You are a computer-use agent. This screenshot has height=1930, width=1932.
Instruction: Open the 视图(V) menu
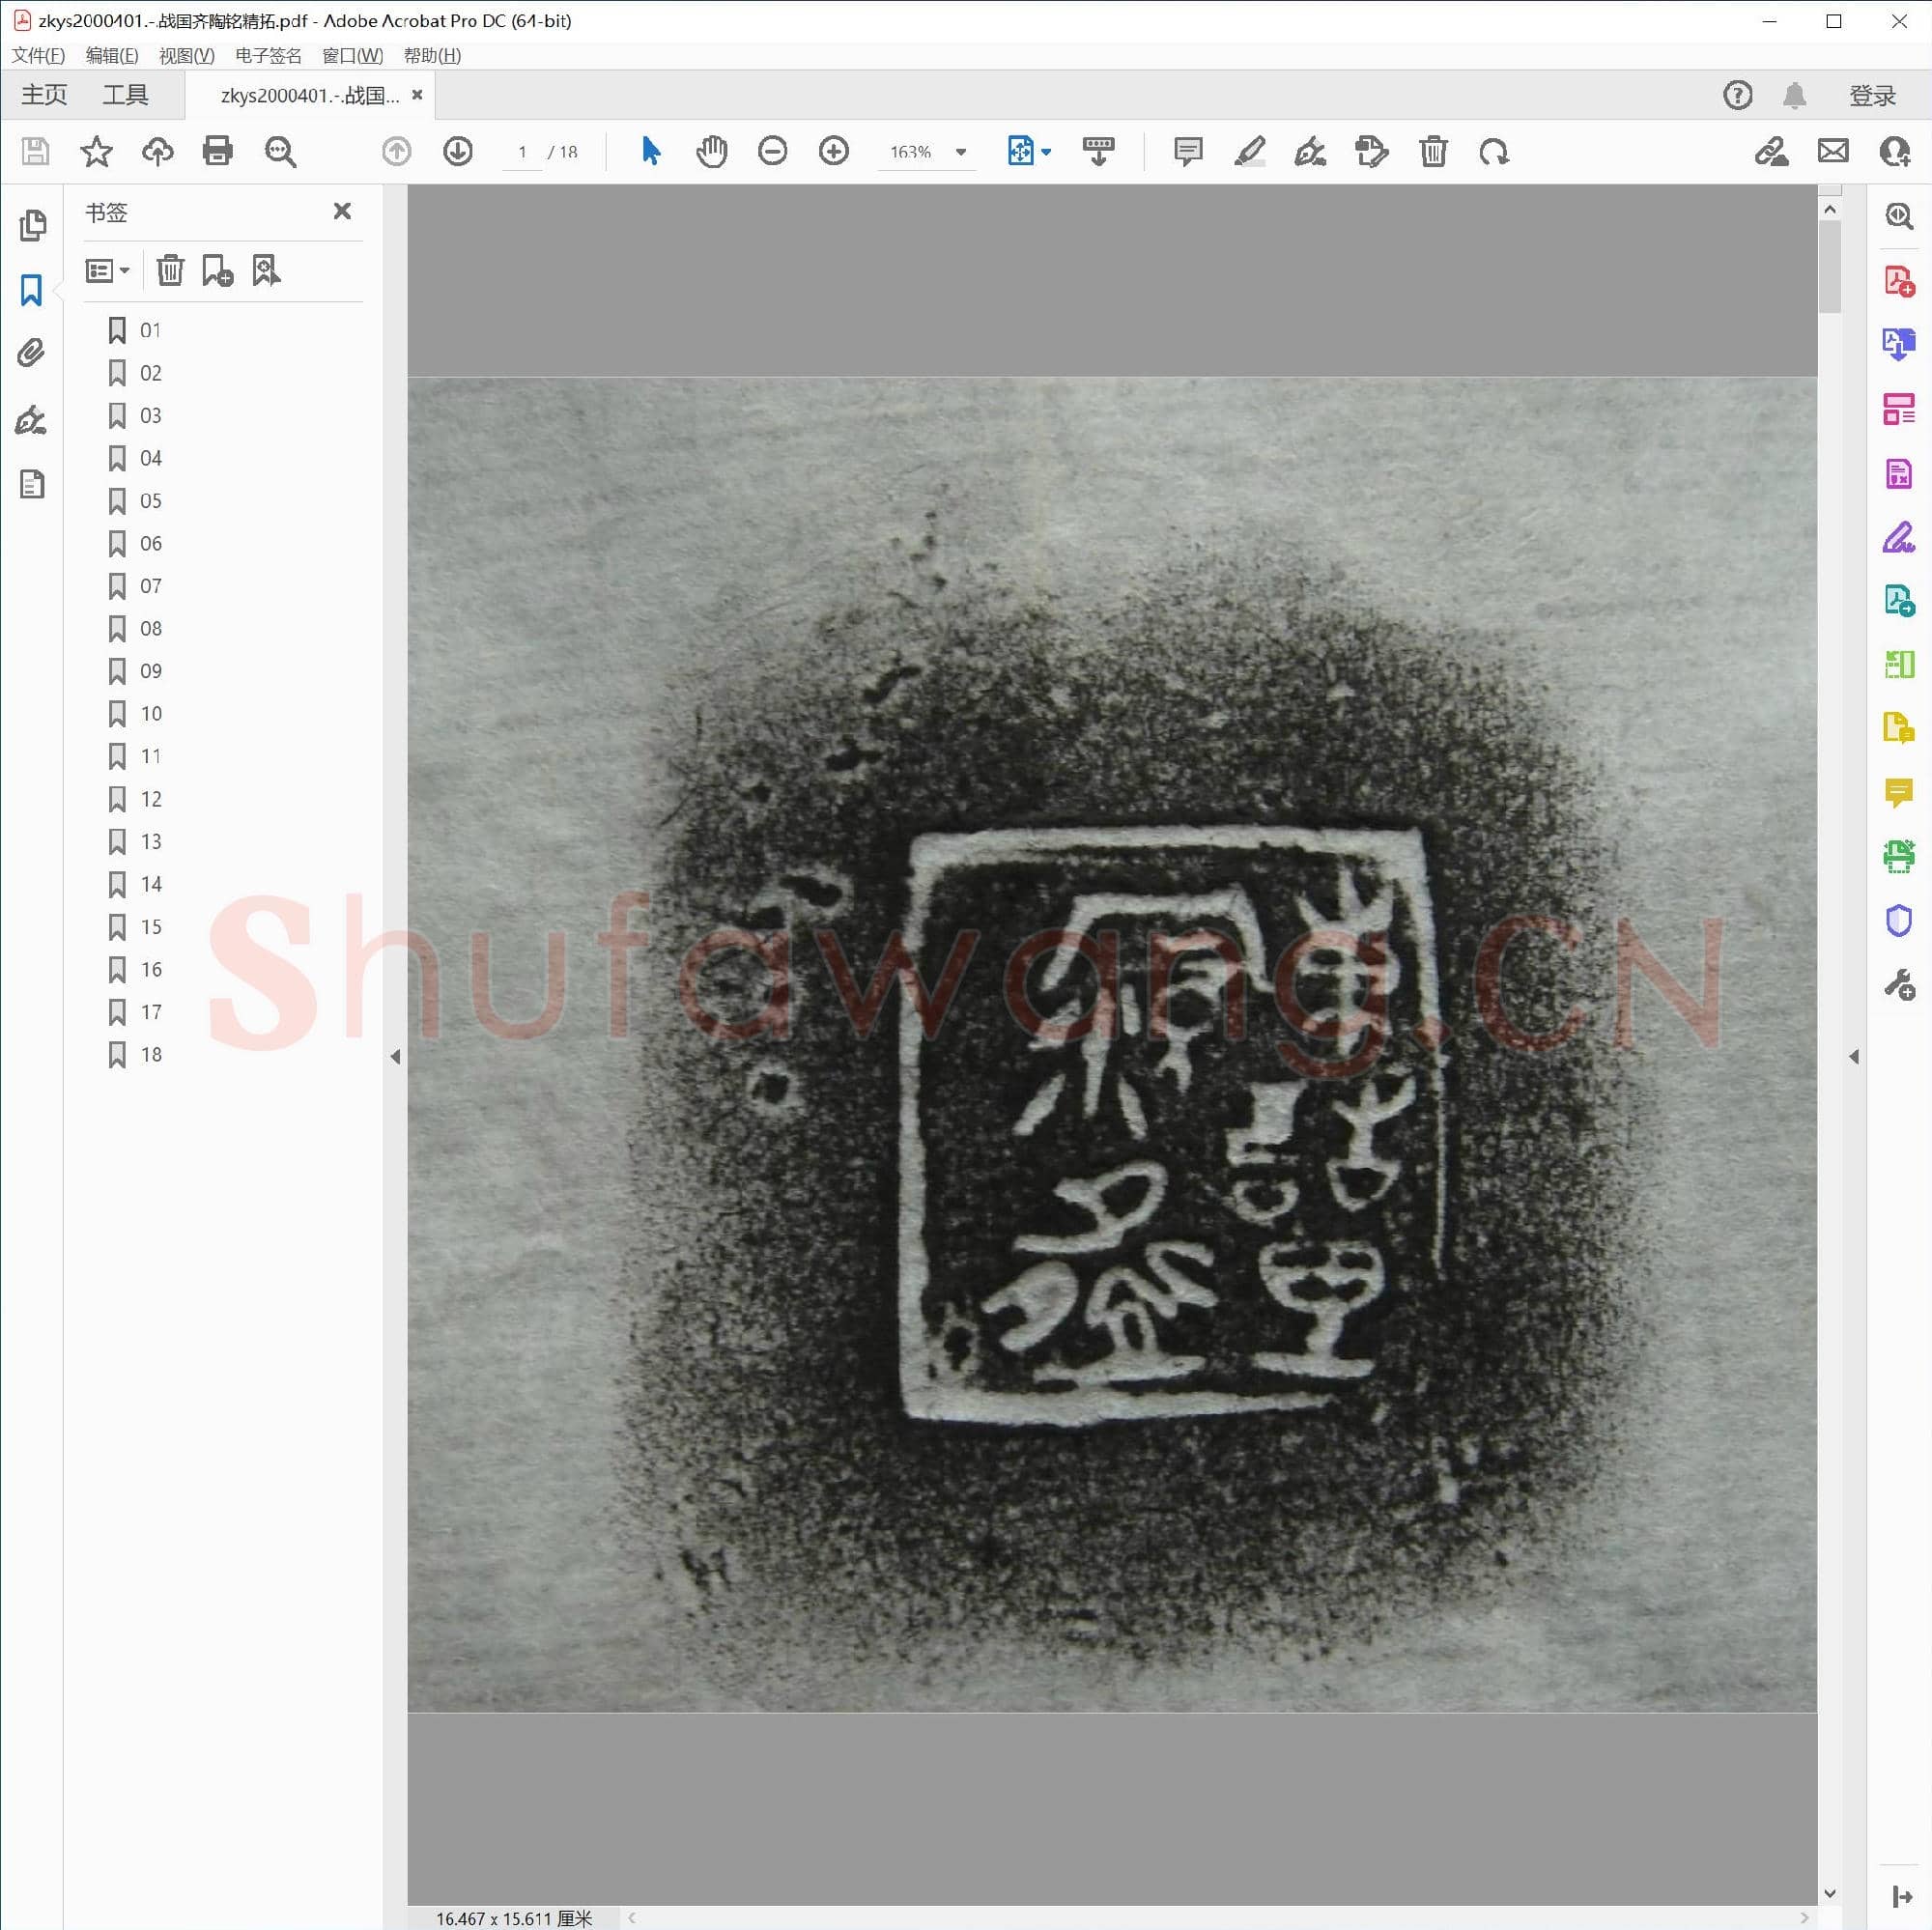tap(186, 56)
